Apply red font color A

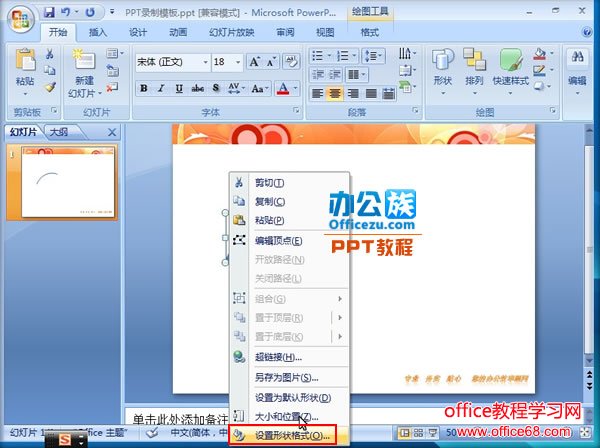[x=283, y=89]
